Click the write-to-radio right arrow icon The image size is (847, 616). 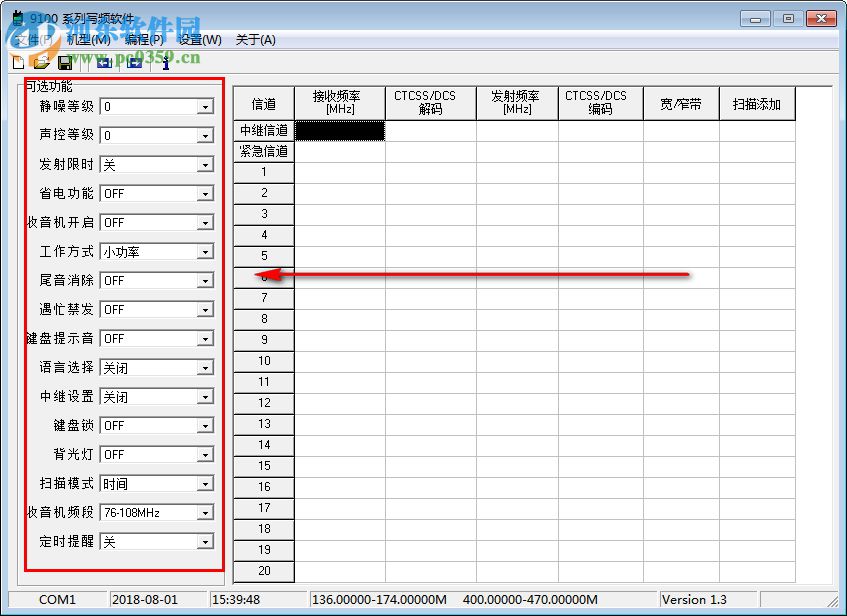[134, 63]
